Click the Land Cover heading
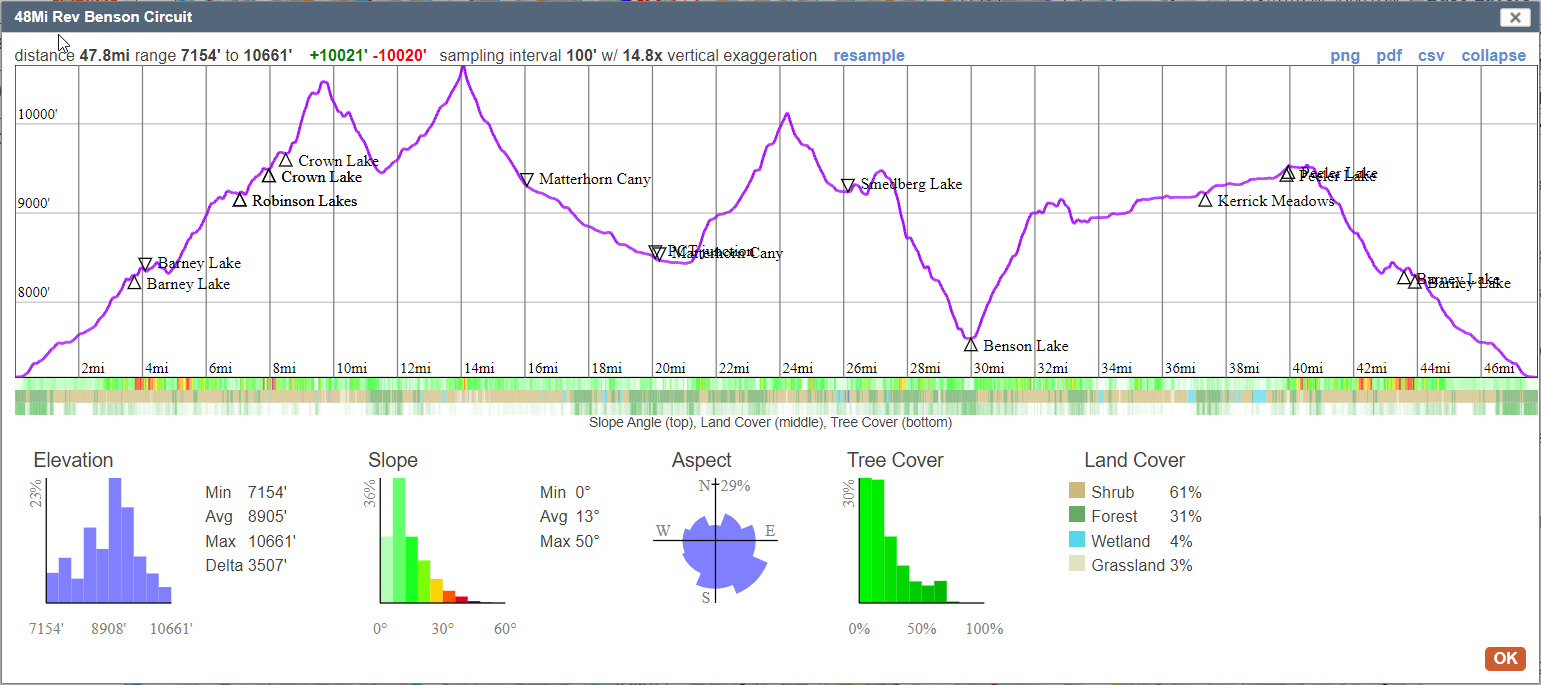This screenshot has height=685, width=1541. click(1134, 460)
